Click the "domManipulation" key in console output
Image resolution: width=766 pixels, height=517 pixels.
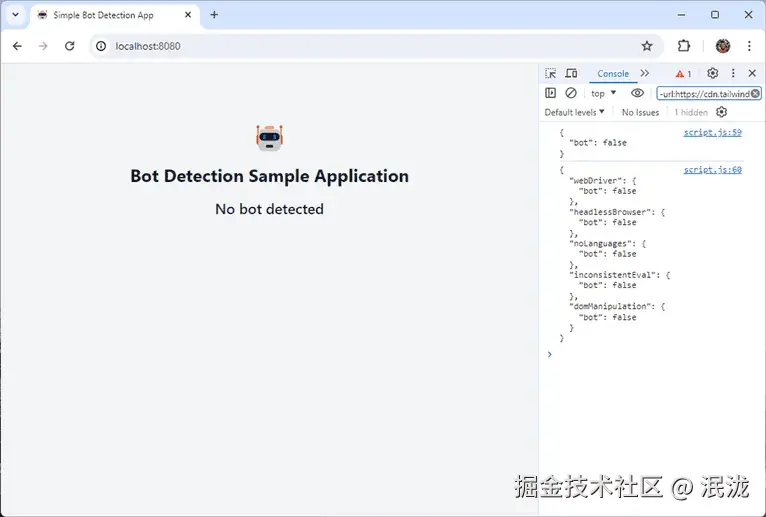tap(610, 306)
